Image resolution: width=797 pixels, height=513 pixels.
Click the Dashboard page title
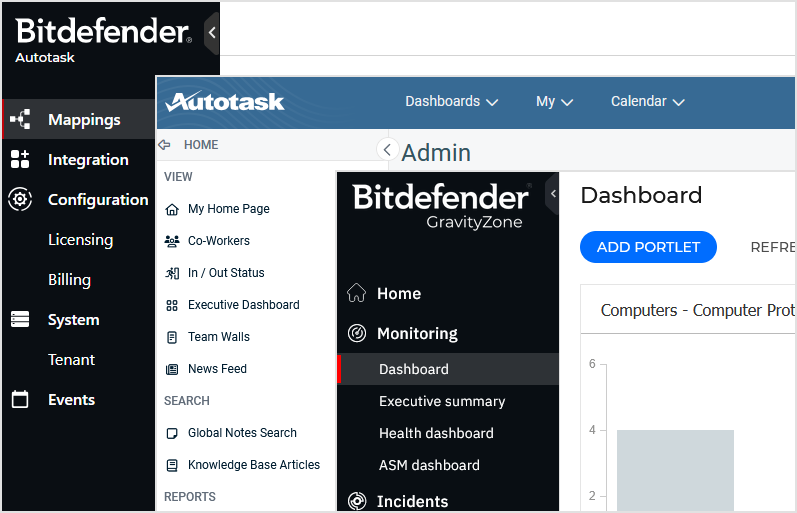pos(641,195)
